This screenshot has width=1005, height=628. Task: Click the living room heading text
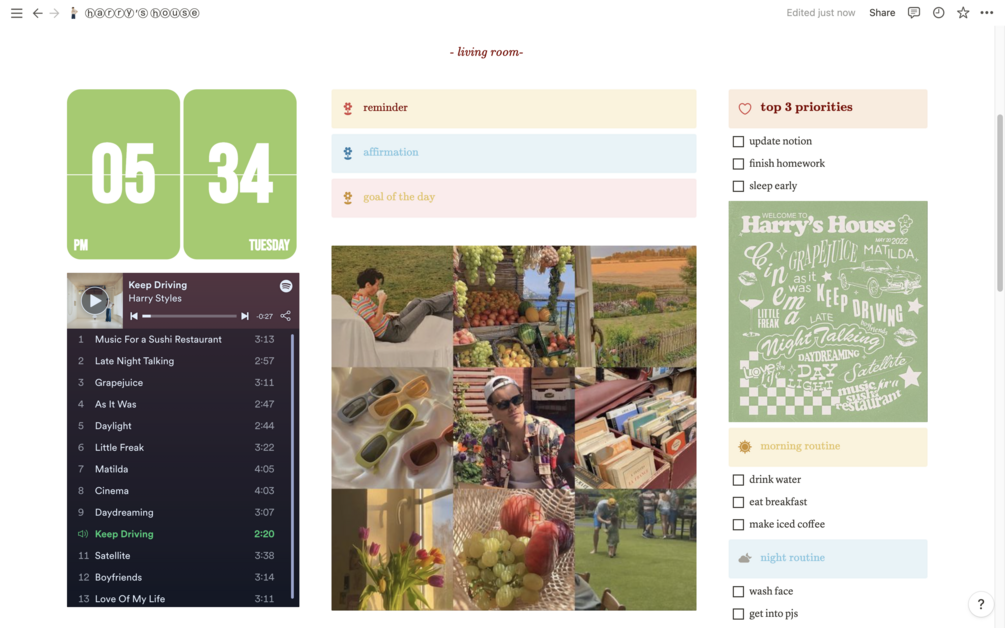tap(486, 52)
